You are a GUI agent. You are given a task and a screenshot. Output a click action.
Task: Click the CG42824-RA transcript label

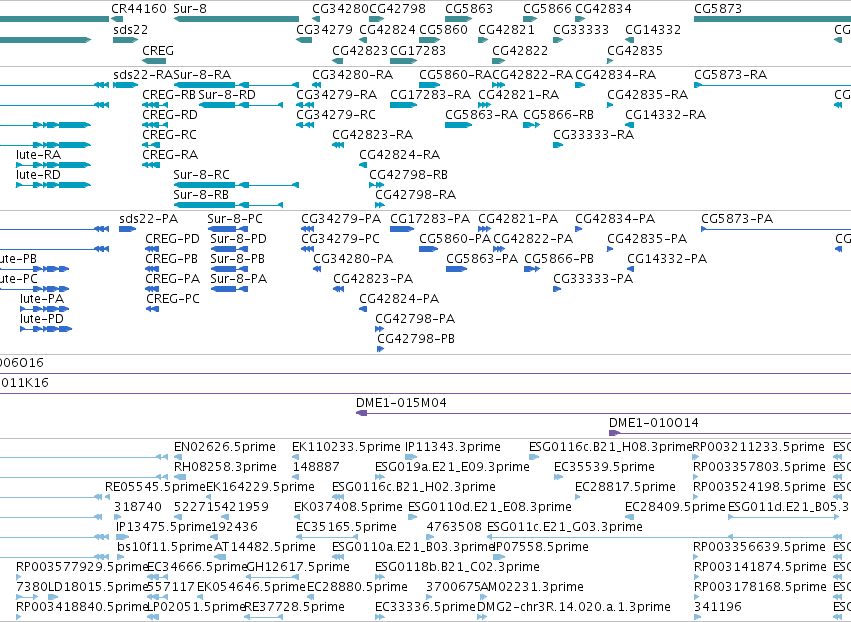point(399,154)
